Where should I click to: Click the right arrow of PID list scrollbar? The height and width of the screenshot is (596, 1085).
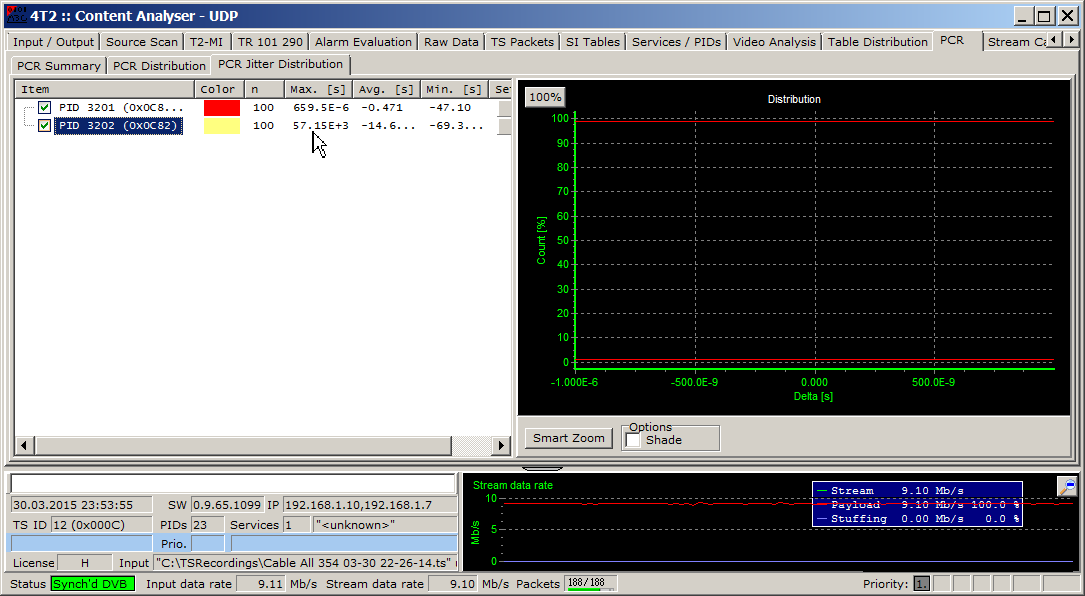502,444
